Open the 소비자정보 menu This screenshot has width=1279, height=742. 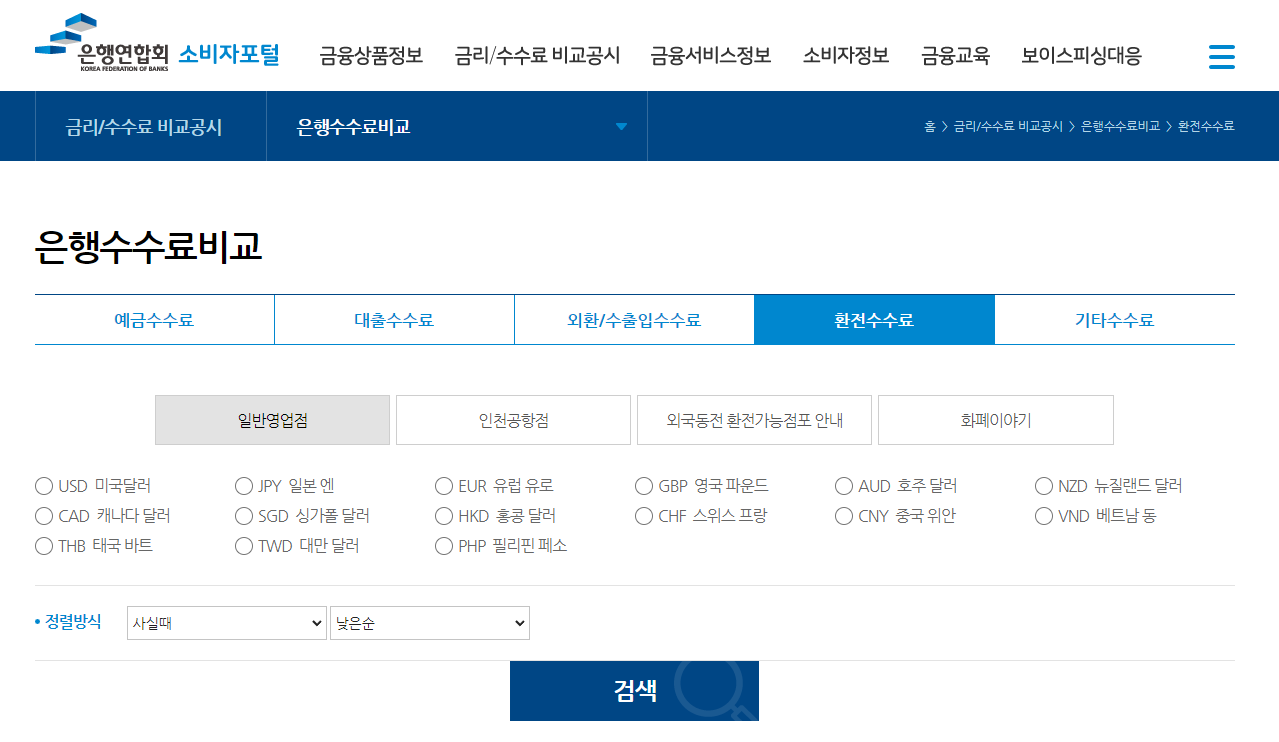click(x=846, y=57)
